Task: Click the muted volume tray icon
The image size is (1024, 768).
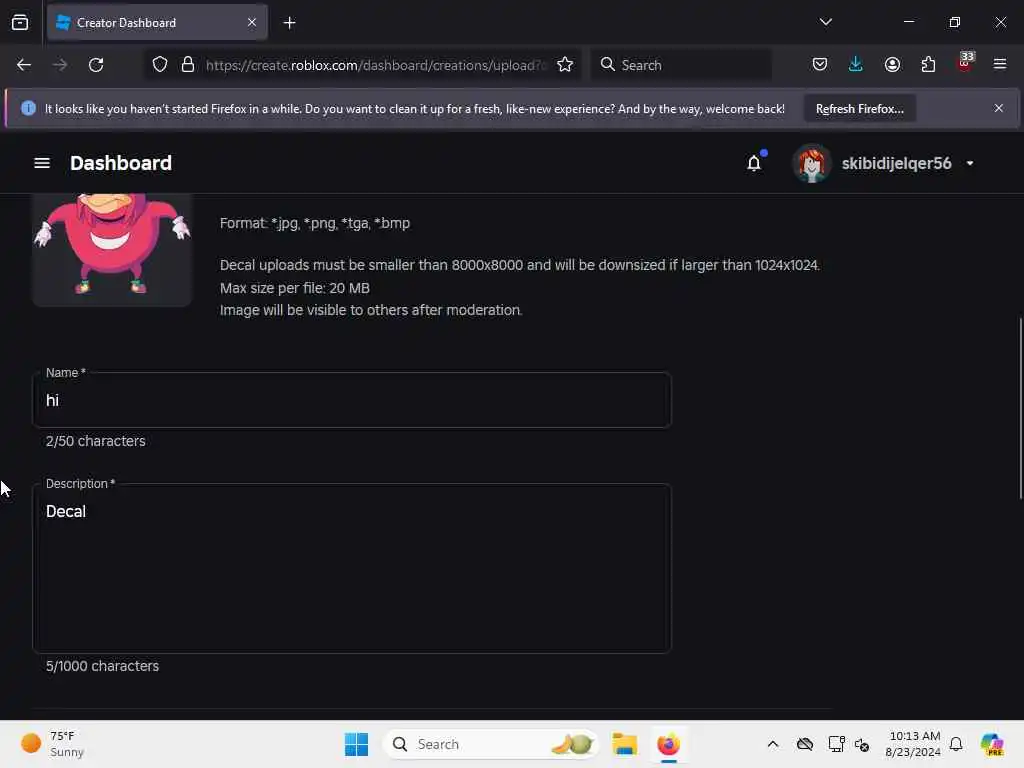Action: pyautogui.click(x=862, y=744)
